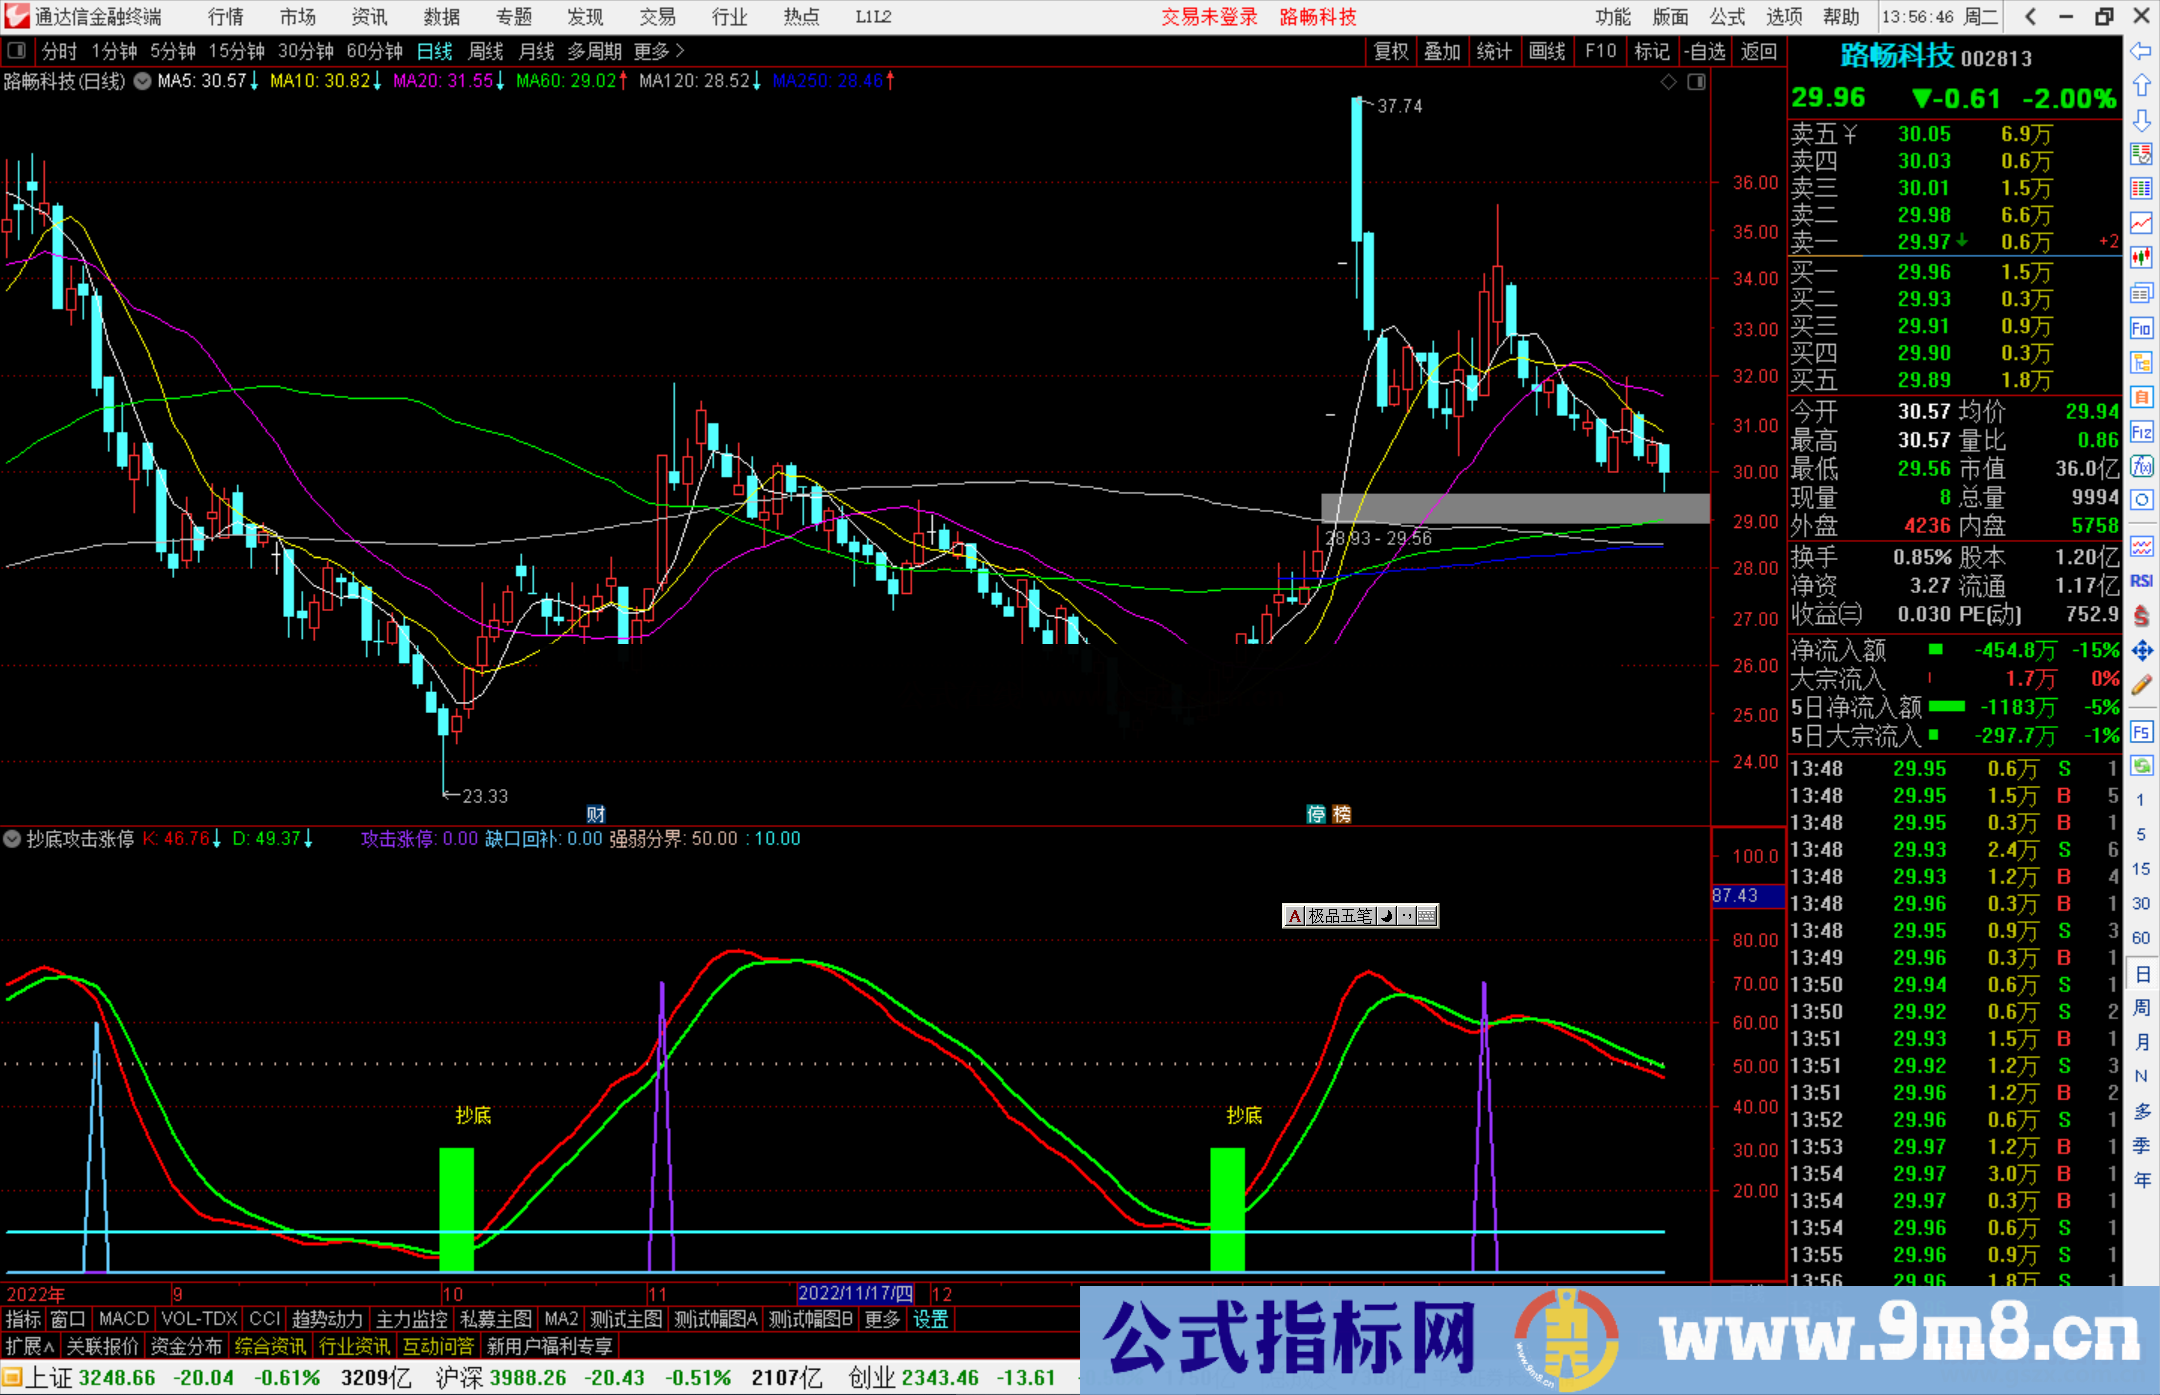The image size is (2160, 1395).
Task: Click the back arrow icon in right sidebar
Action: pyautogui.click(x=2141, y=51)
